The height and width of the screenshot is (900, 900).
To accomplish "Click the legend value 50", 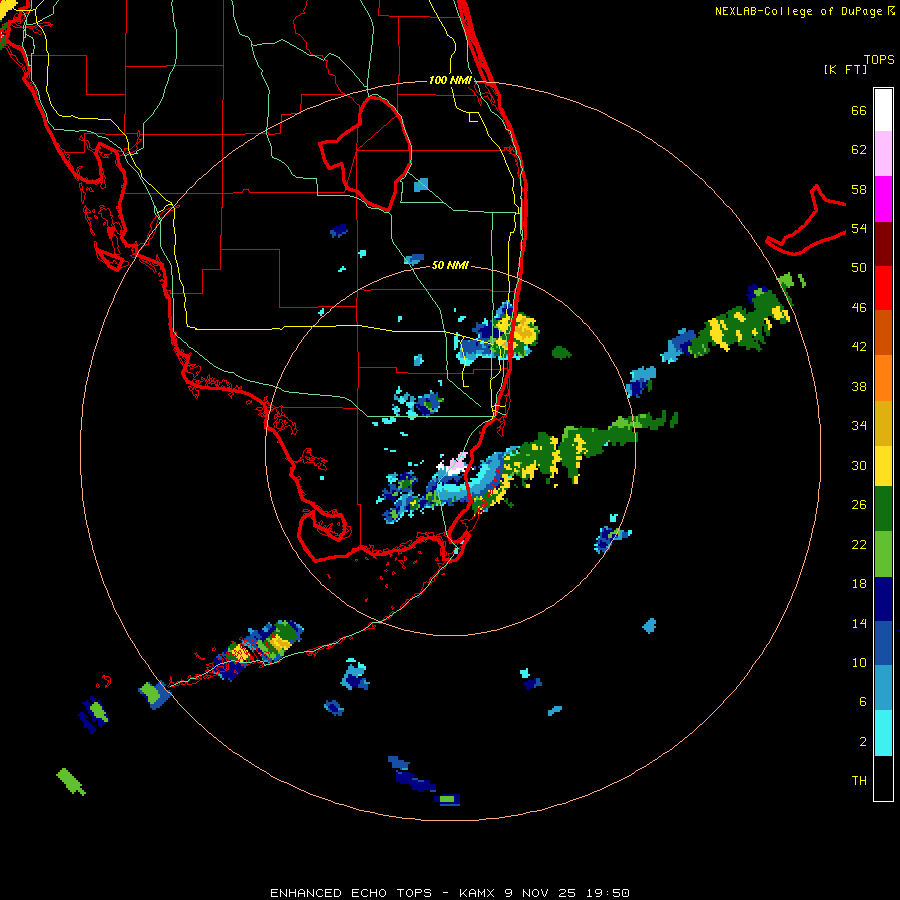I will point(859,268).
